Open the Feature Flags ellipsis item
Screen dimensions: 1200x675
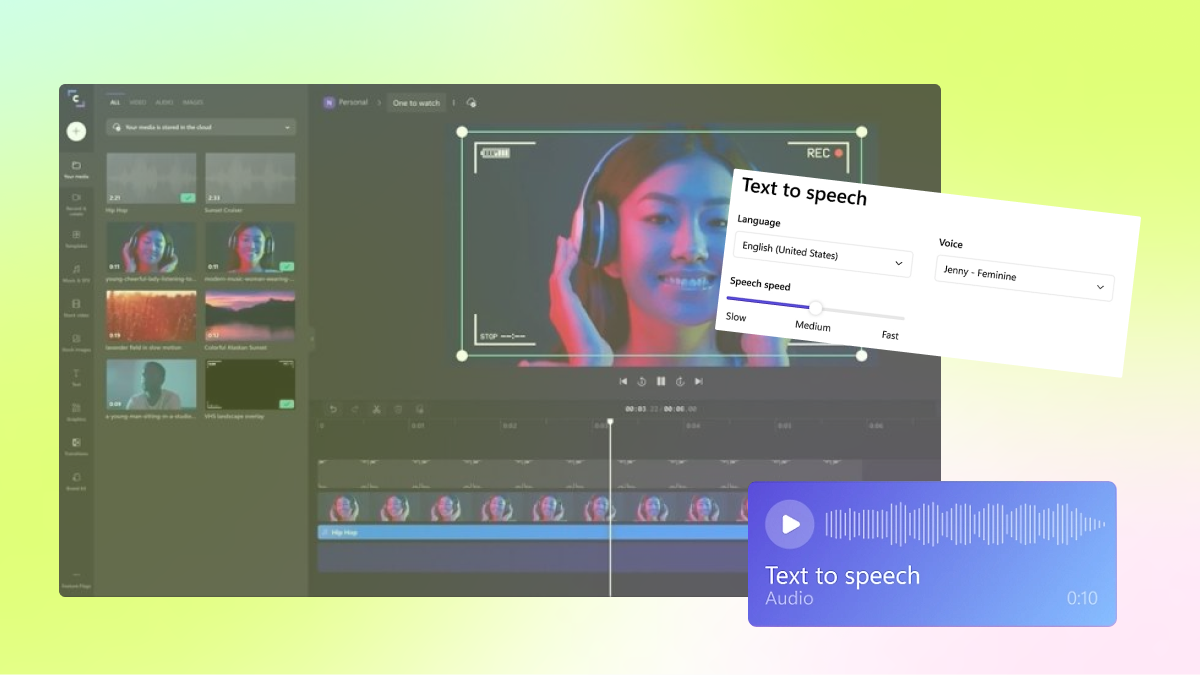pos(76,578)
